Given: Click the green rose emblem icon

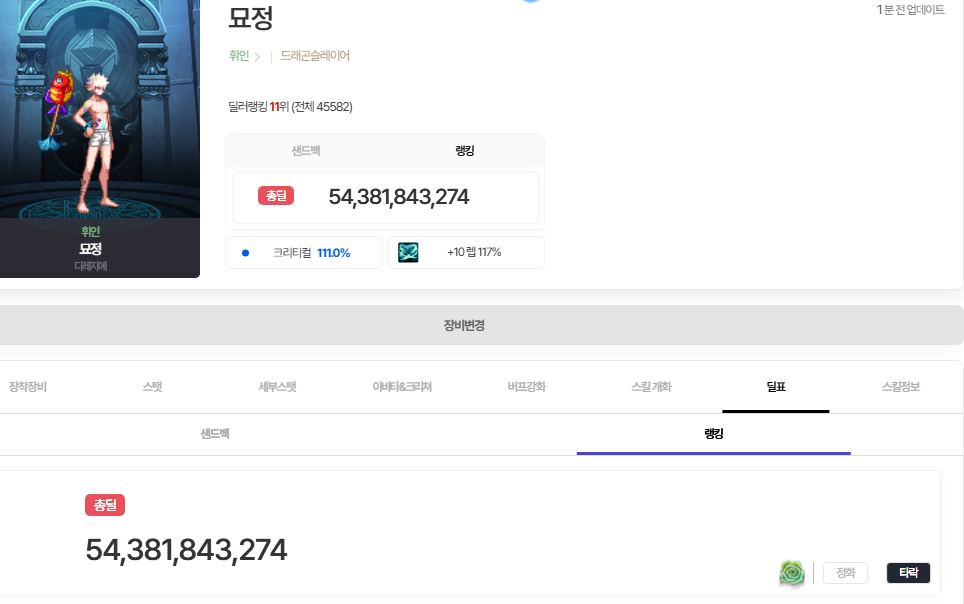Looking at the screenshot, I should [792, 573].
